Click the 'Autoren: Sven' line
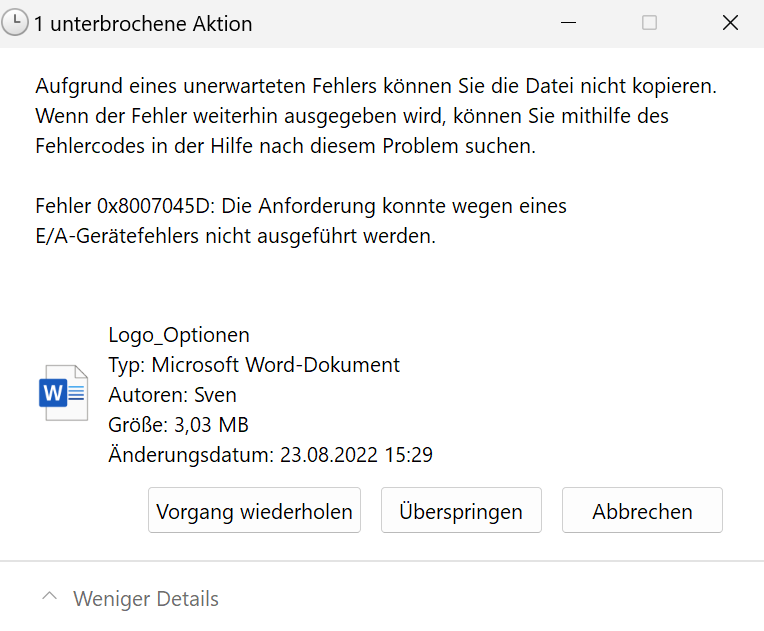The image size is (764, 631). [x=172, y=395]
